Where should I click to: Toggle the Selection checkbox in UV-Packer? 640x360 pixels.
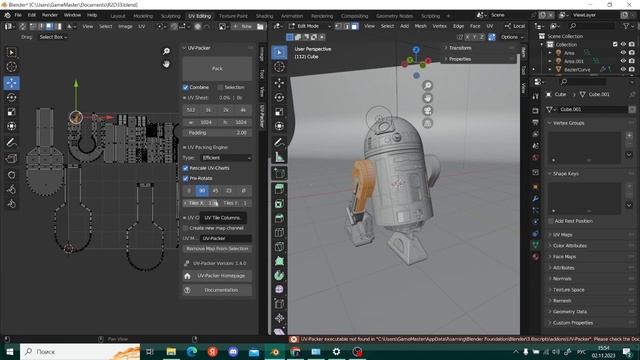tap(220, 87)
